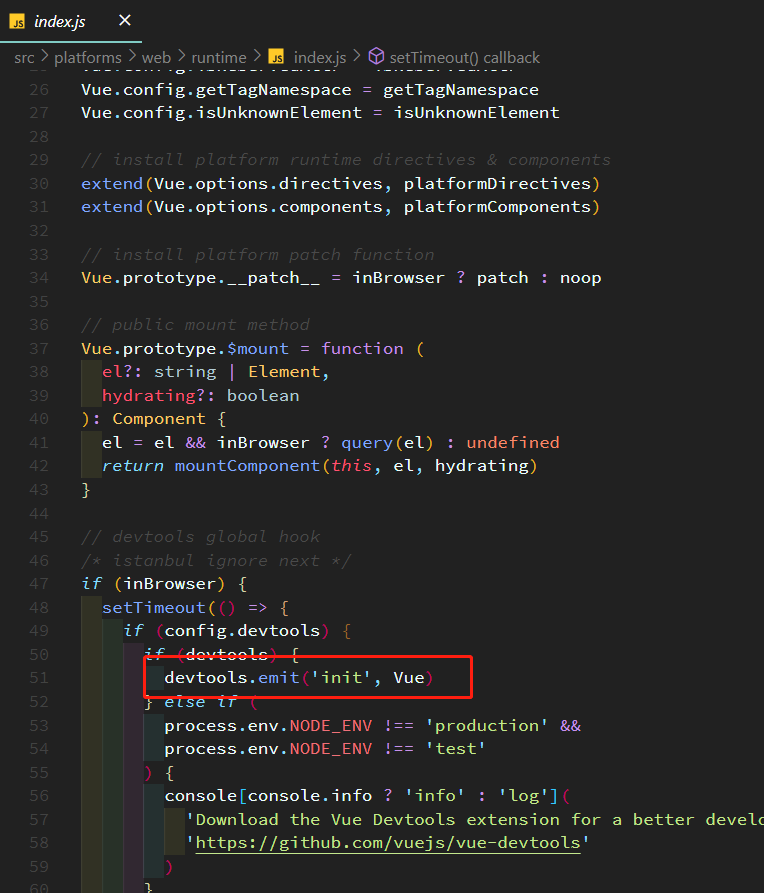This screenshot has width=764, height=893.
Task: Open the src breadcrumb
Action: tap(24, 58)
